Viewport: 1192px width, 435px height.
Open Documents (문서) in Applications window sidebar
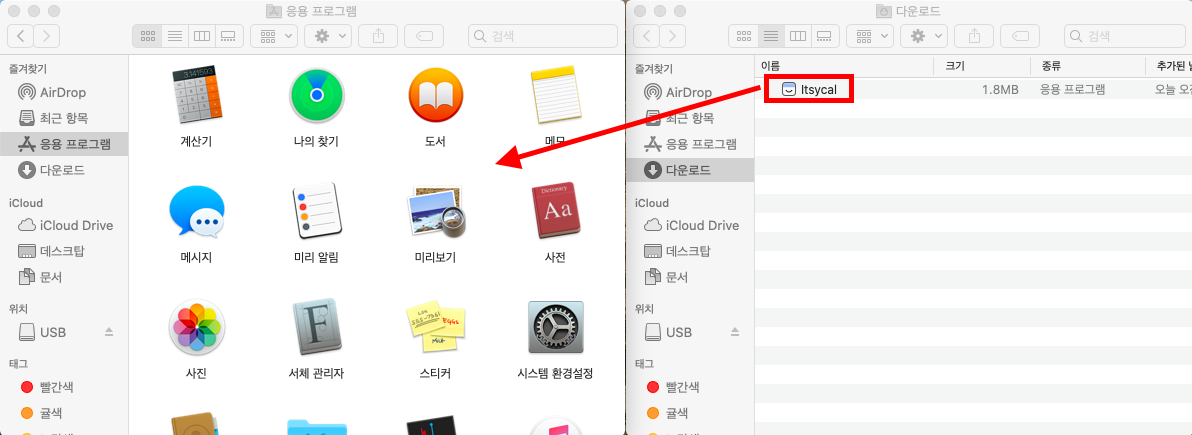pos(64,277)
